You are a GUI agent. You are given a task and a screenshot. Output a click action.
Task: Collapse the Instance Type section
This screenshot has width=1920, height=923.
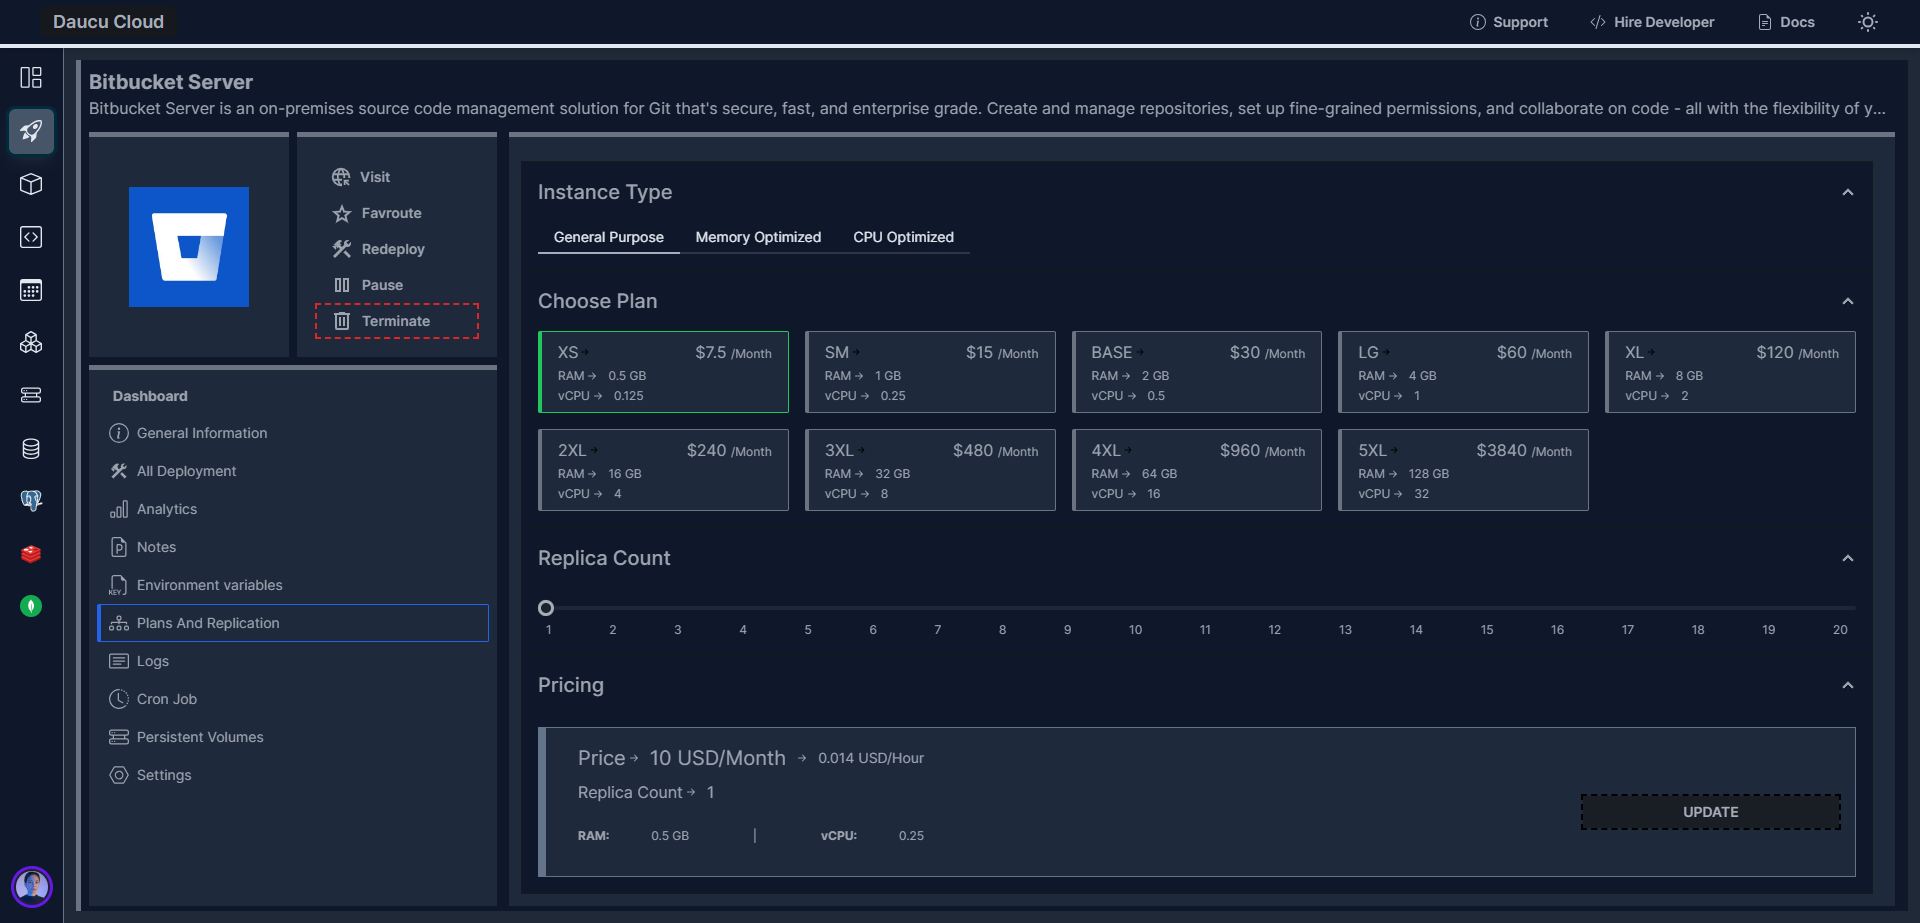point(1848,192)
